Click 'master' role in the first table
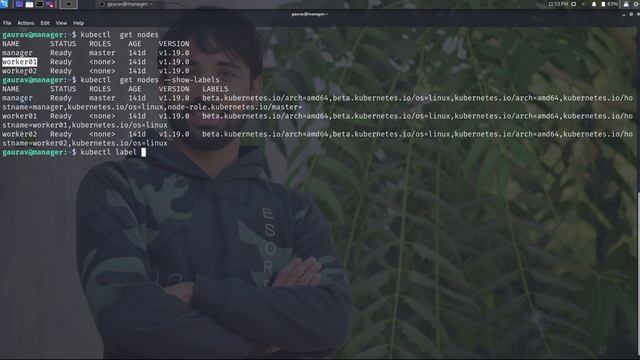The height and width of the screenshot is (360, 640). coord(102,53)
